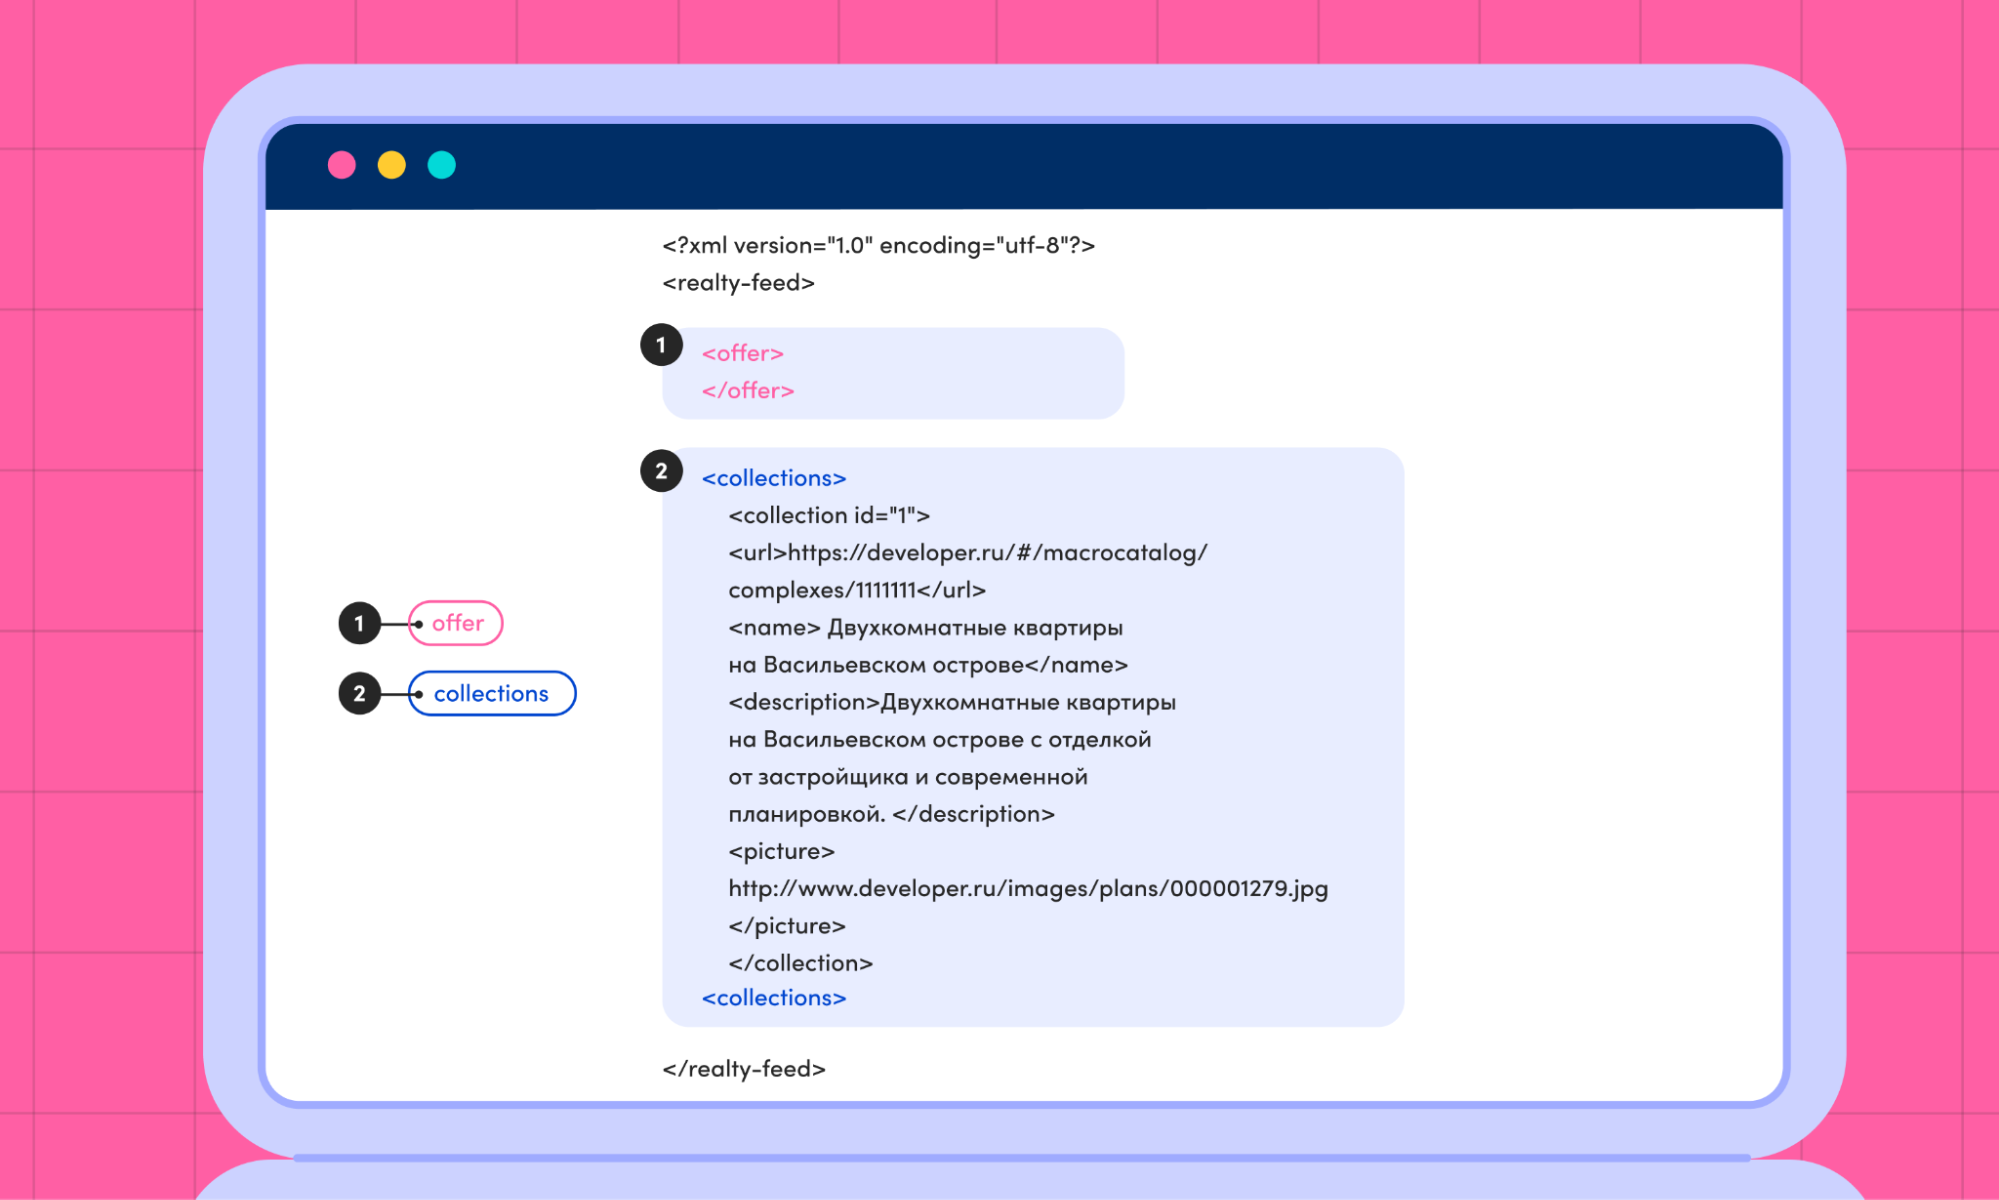
Task: Click the bottom blue <collections> tag
Action: [x=773, y=998]
